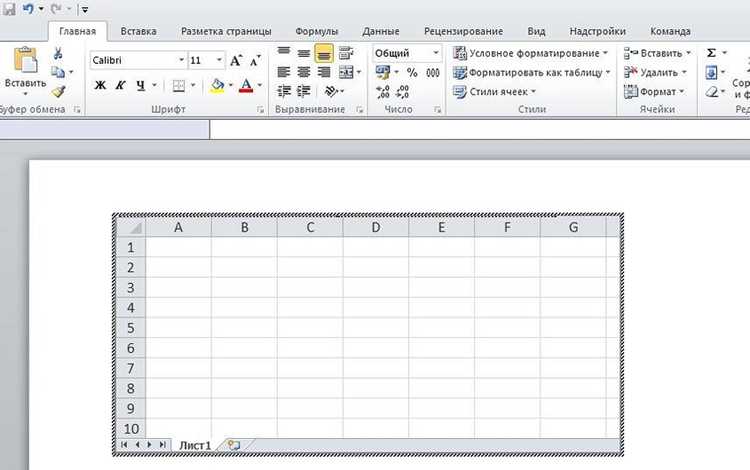Apply the red font color A
The height and width of the screenshot is (470, 750).
coord(246,86)
